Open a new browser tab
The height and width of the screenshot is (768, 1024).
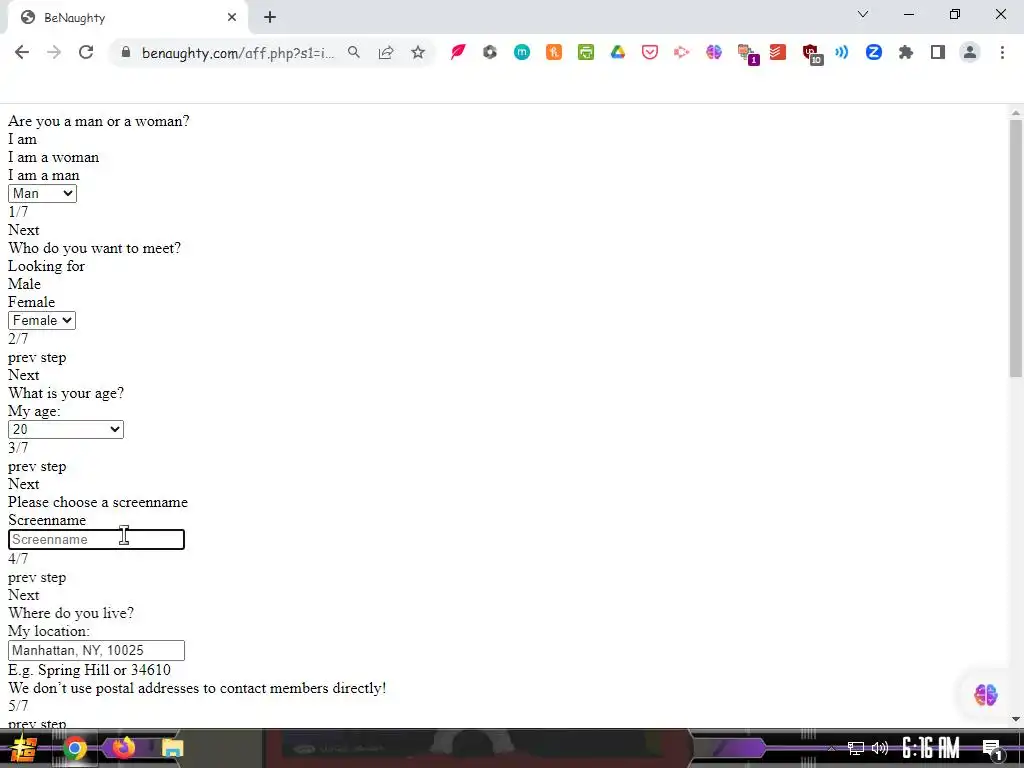(x=270, y=17)
